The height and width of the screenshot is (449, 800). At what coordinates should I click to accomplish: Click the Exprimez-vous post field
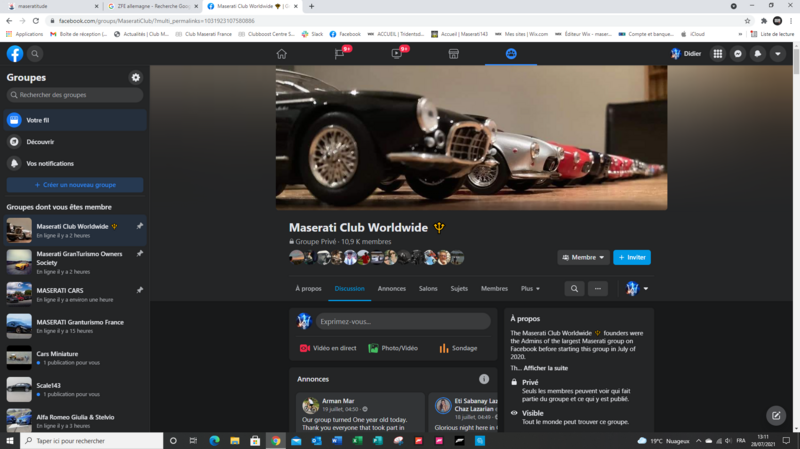click(403, 321)
